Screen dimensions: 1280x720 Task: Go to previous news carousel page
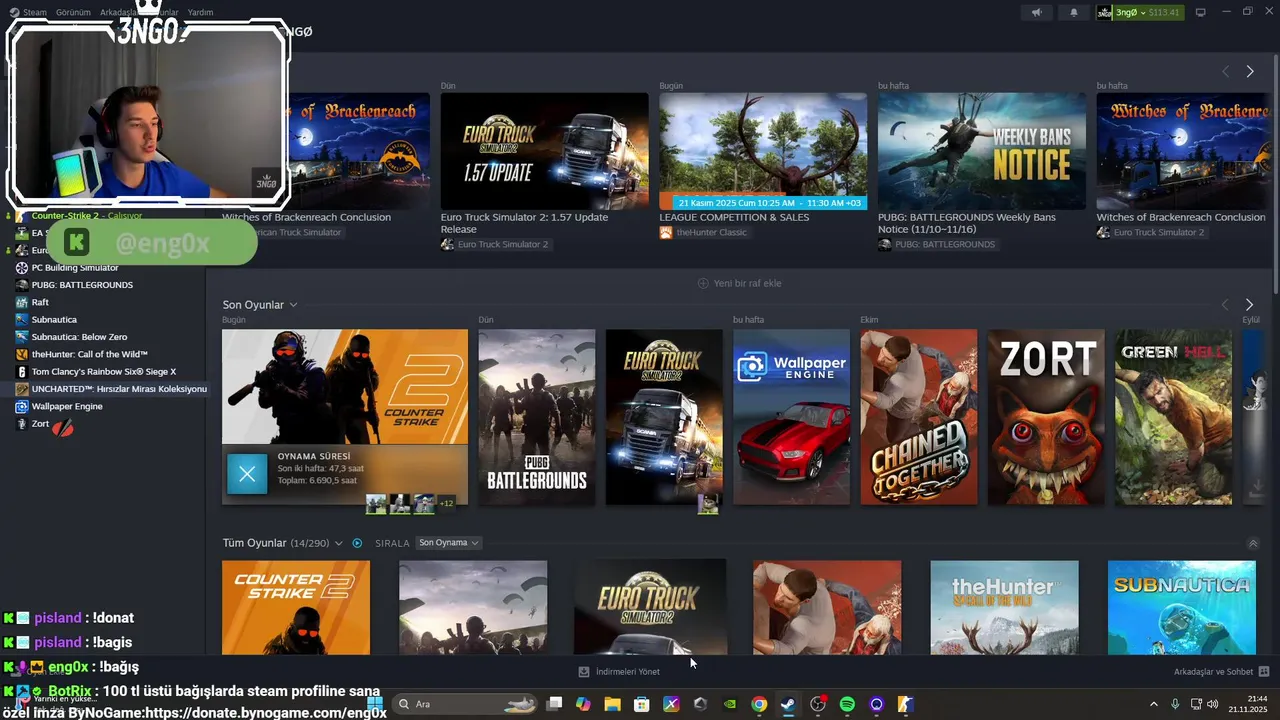point(1225,72)
